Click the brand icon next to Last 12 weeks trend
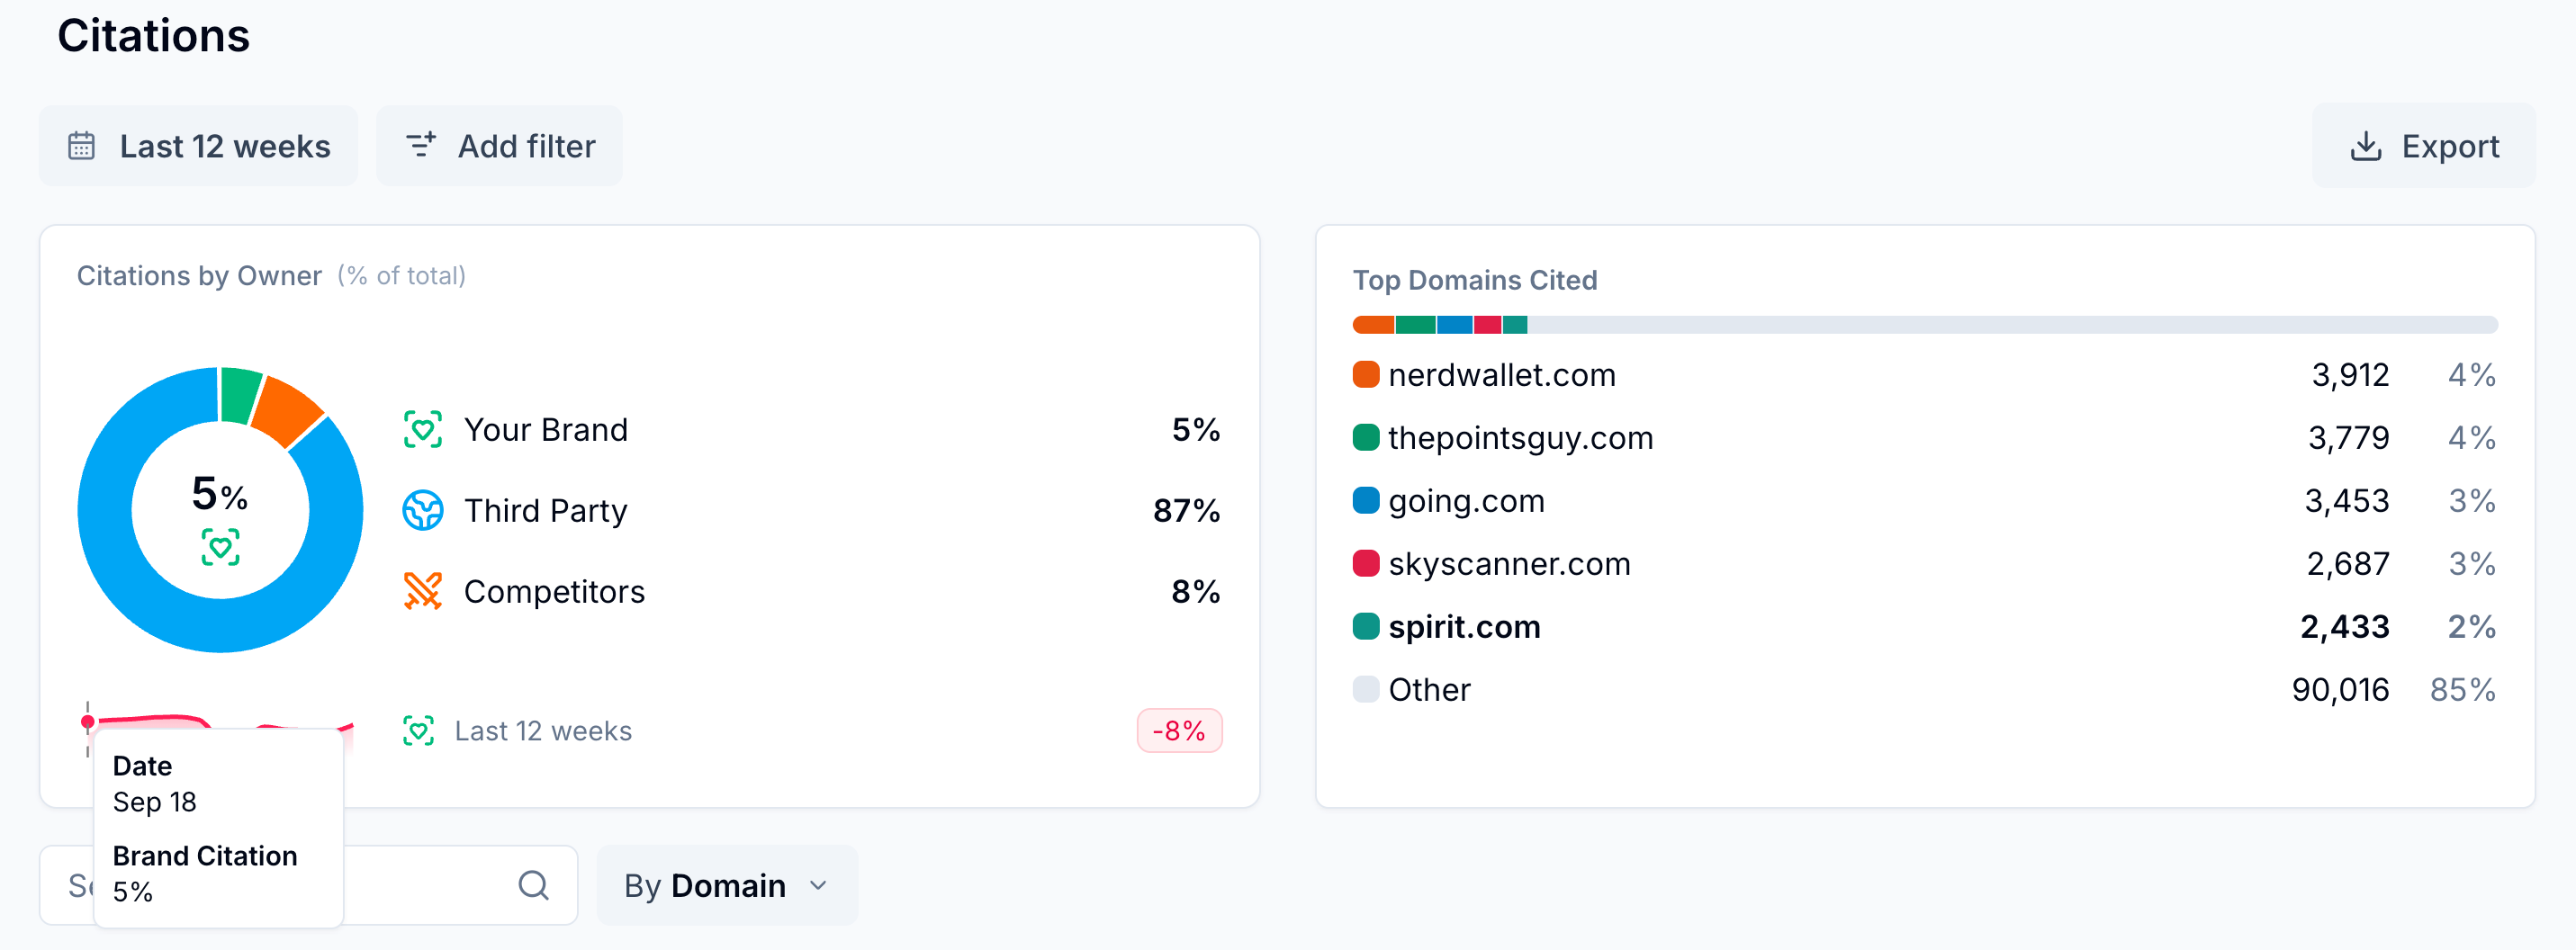Image resolution: width=2576 pixels, height=950 pixels. (418, 731)
